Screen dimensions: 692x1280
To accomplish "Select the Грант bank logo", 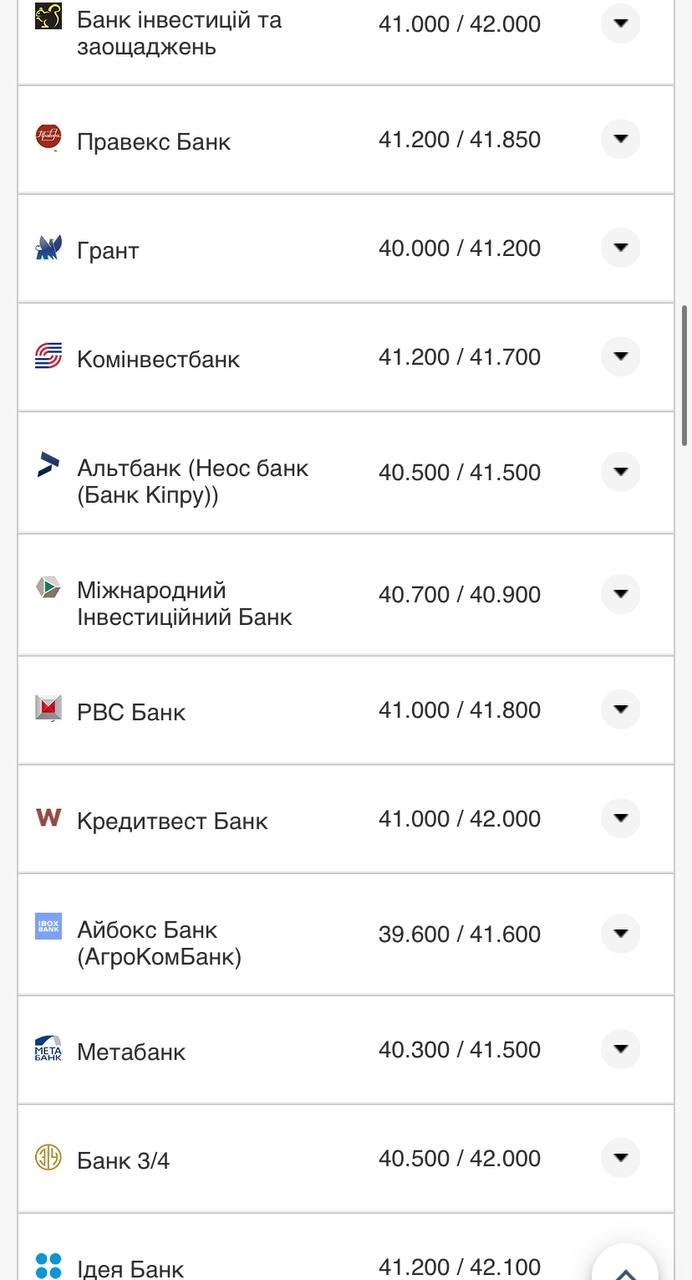I will [47, 248].
